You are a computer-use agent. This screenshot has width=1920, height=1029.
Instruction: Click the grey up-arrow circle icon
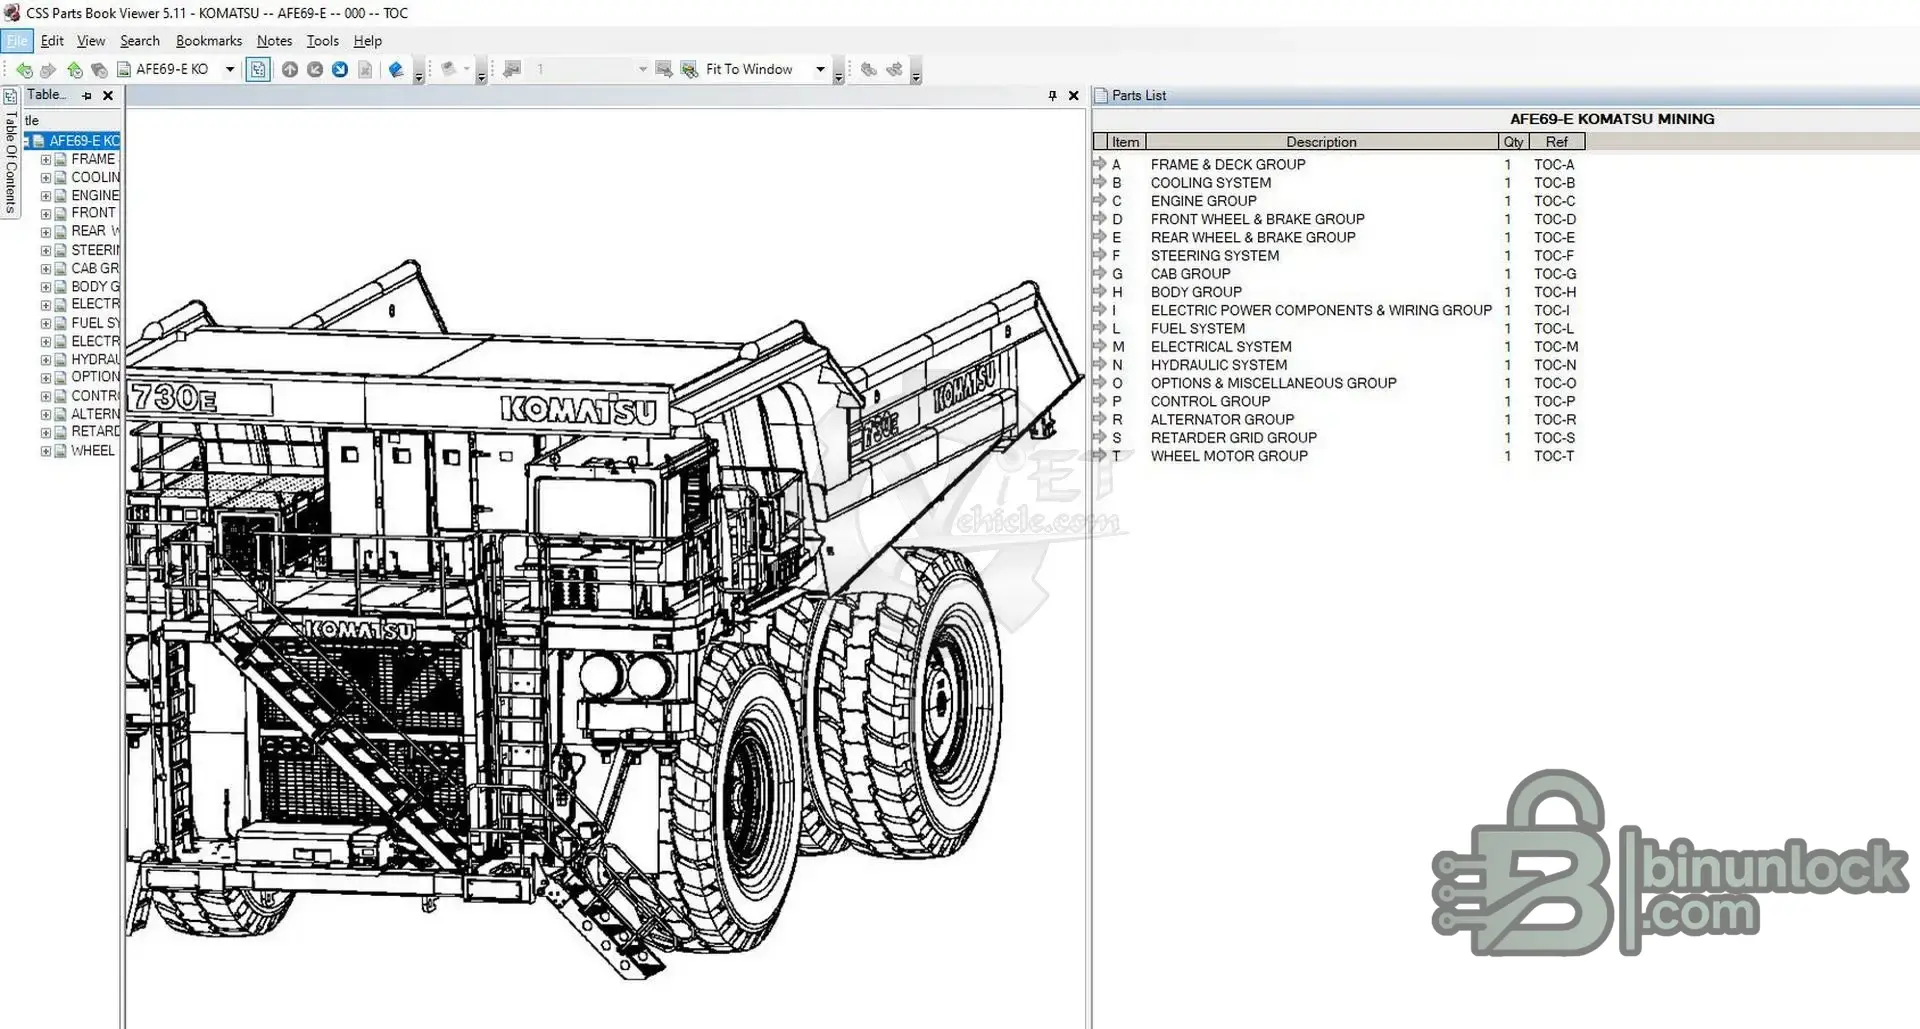click(290, 69)
